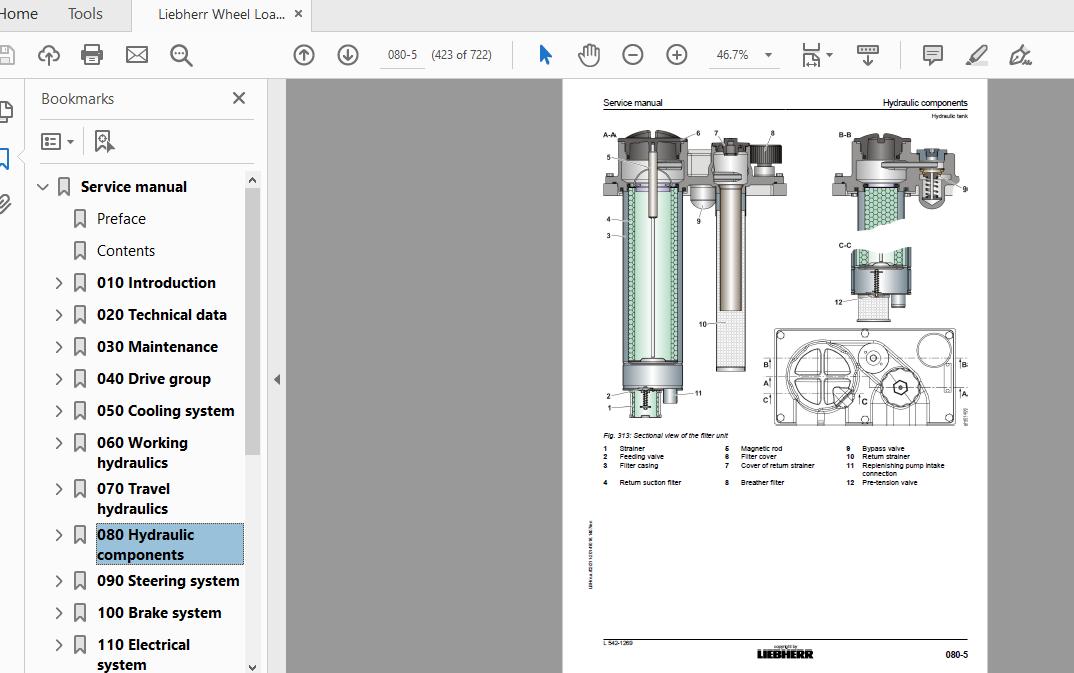Close the Liebherr Wheel Loader tab
The image size is (1074, 673).
tap(298, 14)
